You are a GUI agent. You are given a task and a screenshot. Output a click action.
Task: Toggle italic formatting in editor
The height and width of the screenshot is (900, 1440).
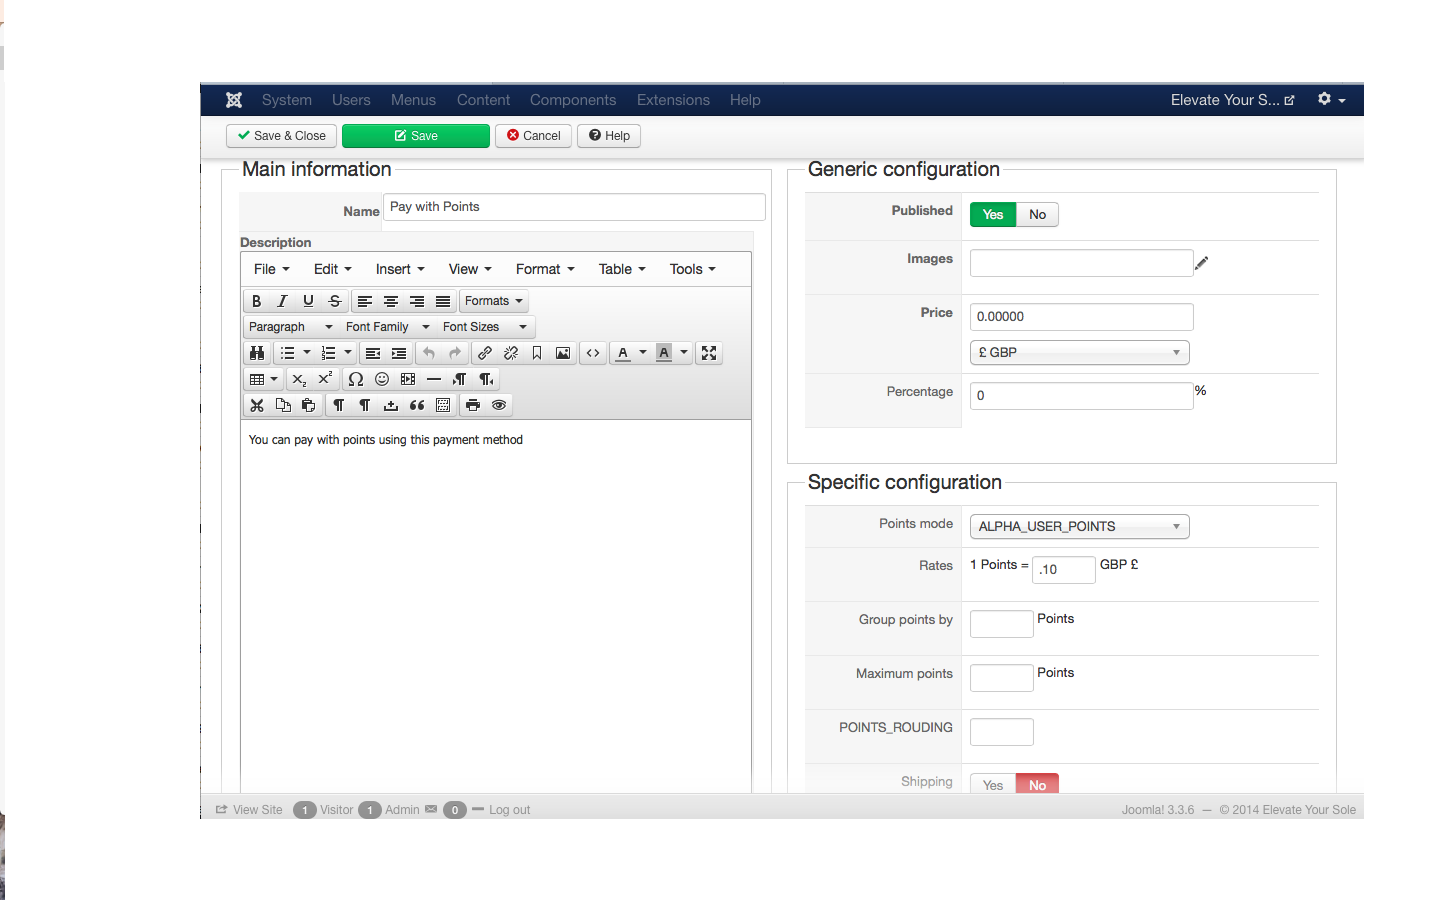(282, 301)
